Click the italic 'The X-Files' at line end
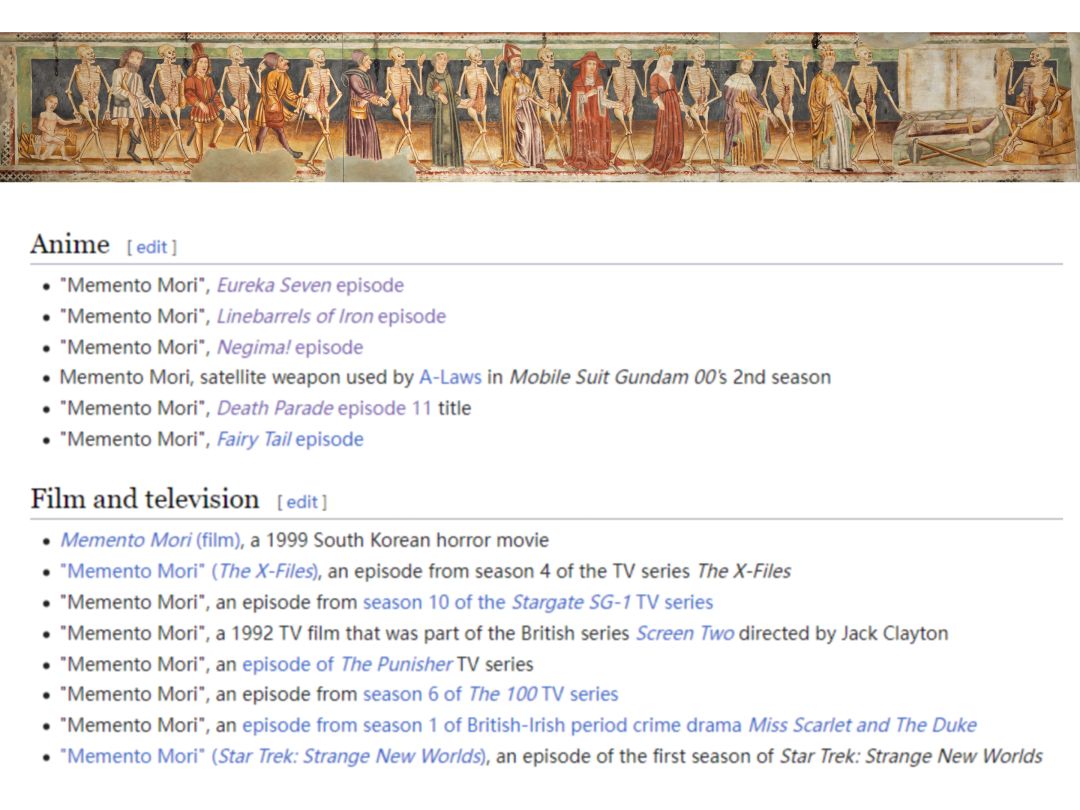This screenshot has height=810, width=1080. pos(744,571)
